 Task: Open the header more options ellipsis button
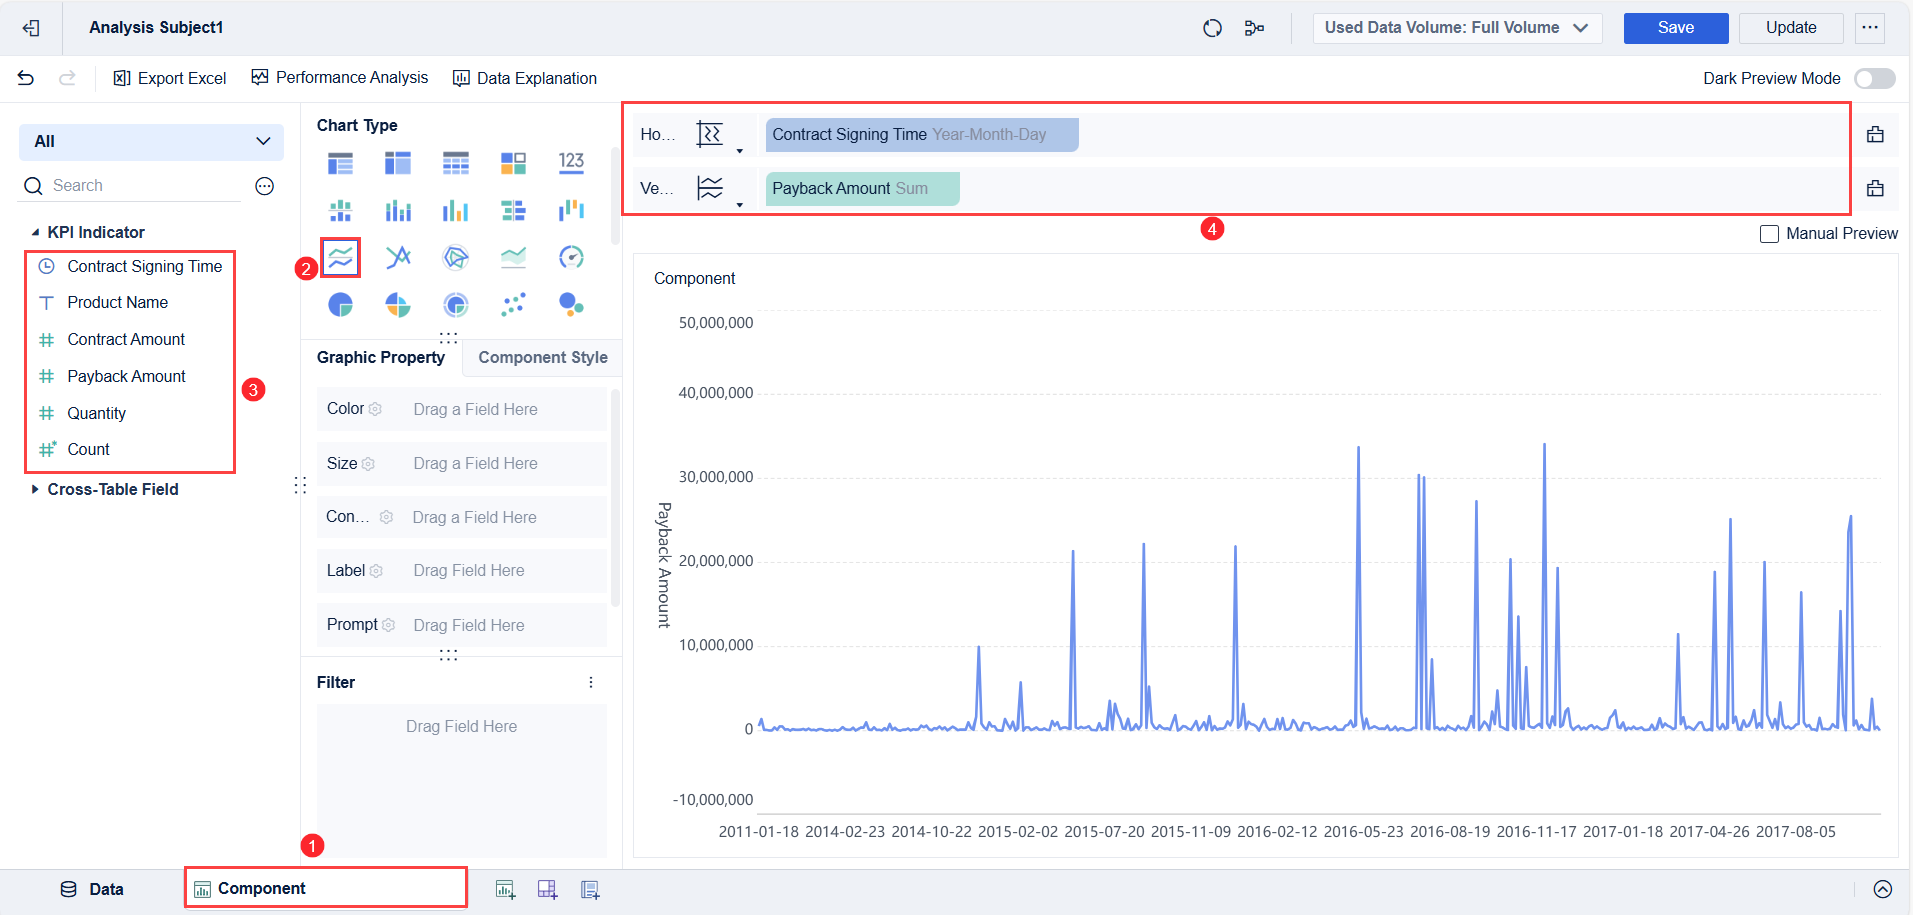1870,28
